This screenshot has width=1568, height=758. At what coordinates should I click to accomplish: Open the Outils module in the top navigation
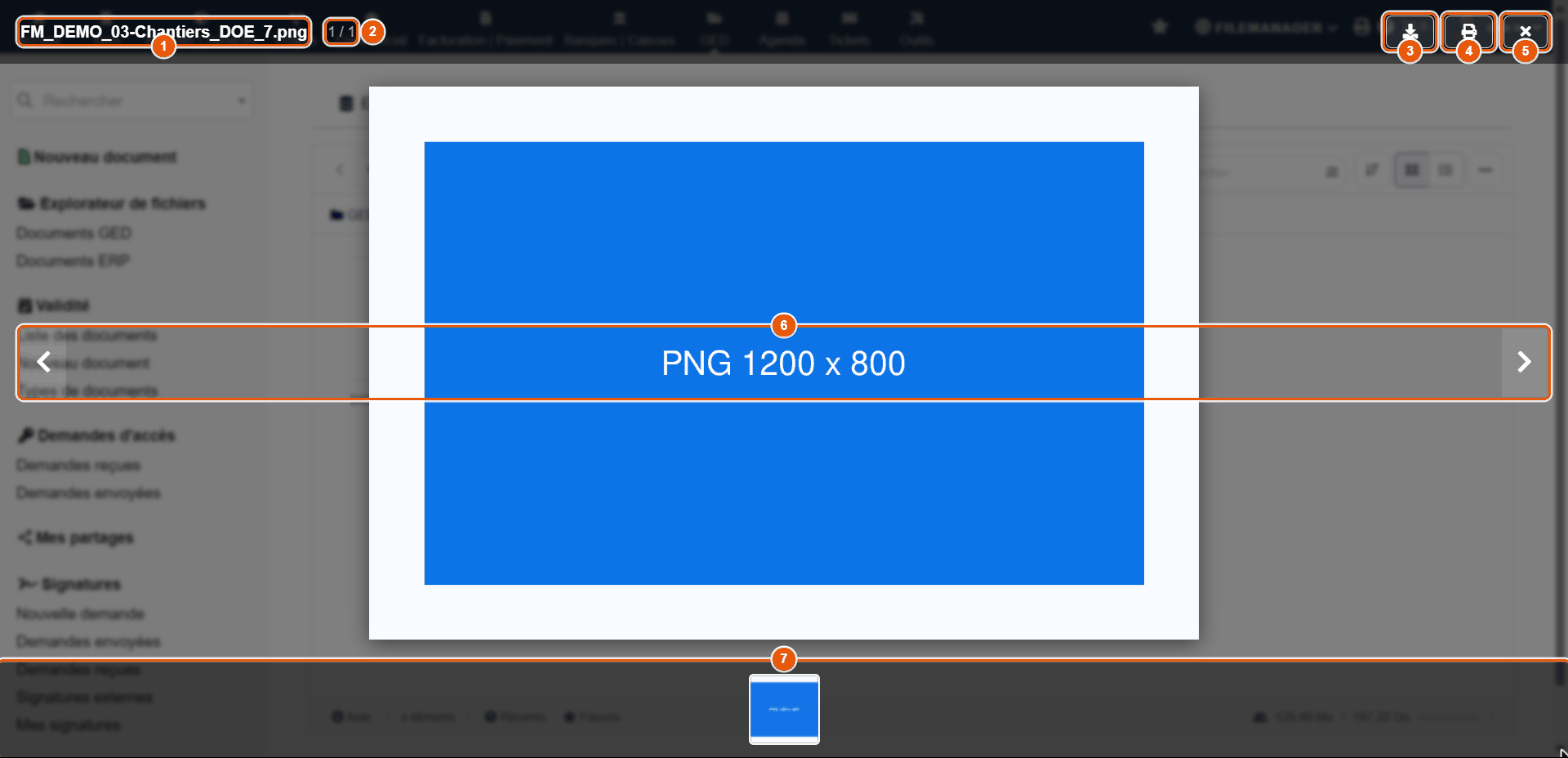[917, 30]
